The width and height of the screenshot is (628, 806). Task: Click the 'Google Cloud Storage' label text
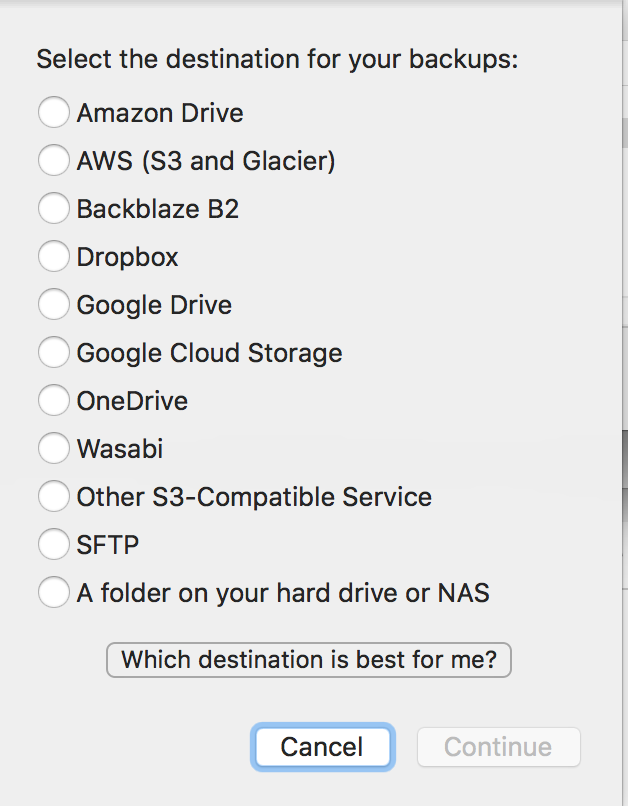click(209, 353)
